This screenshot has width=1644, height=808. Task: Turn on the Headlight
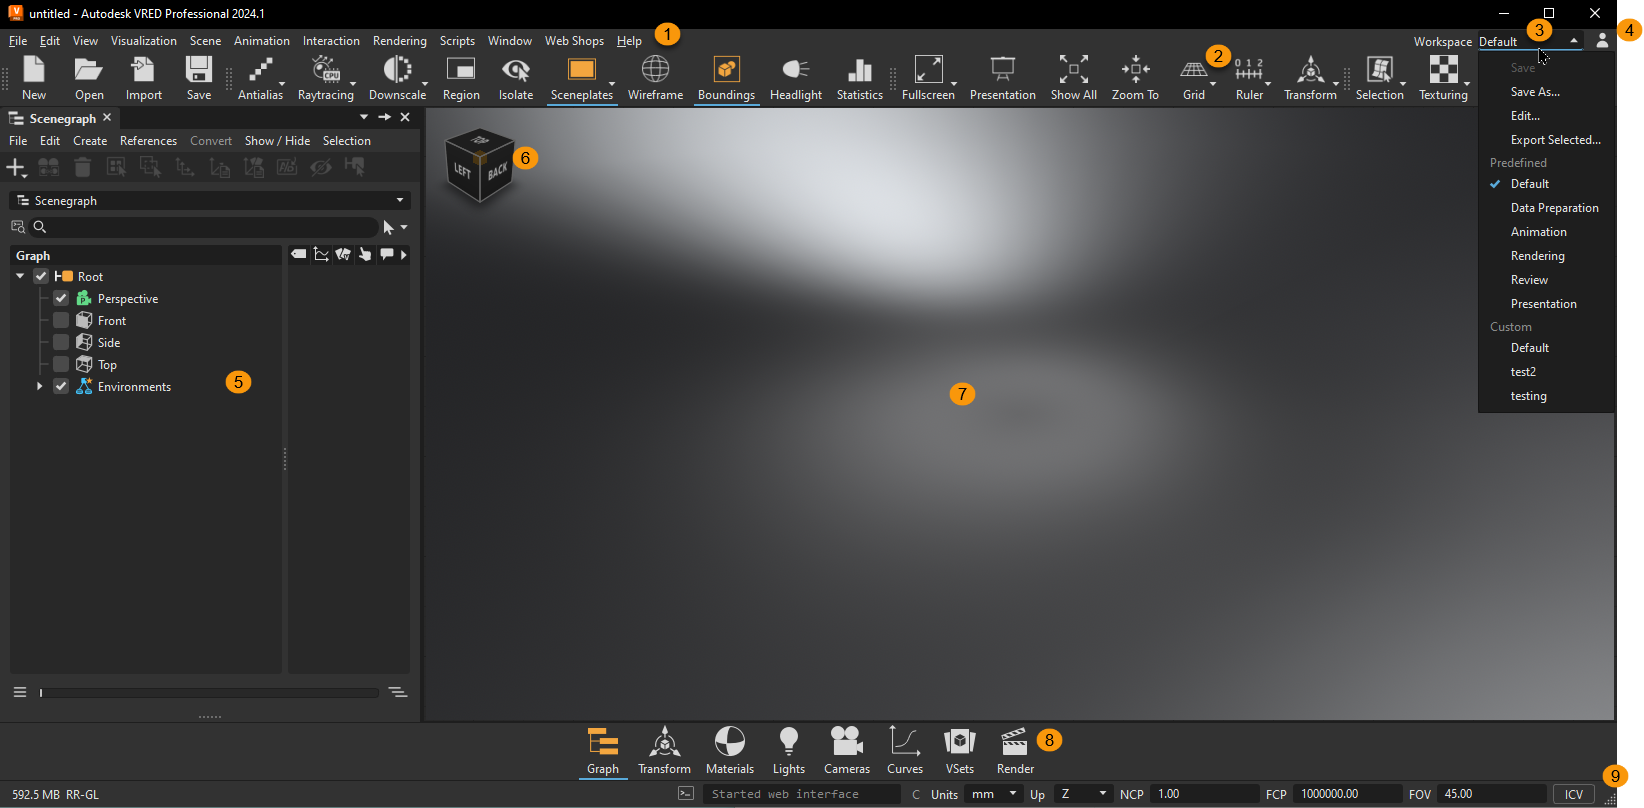pos(796,78)
